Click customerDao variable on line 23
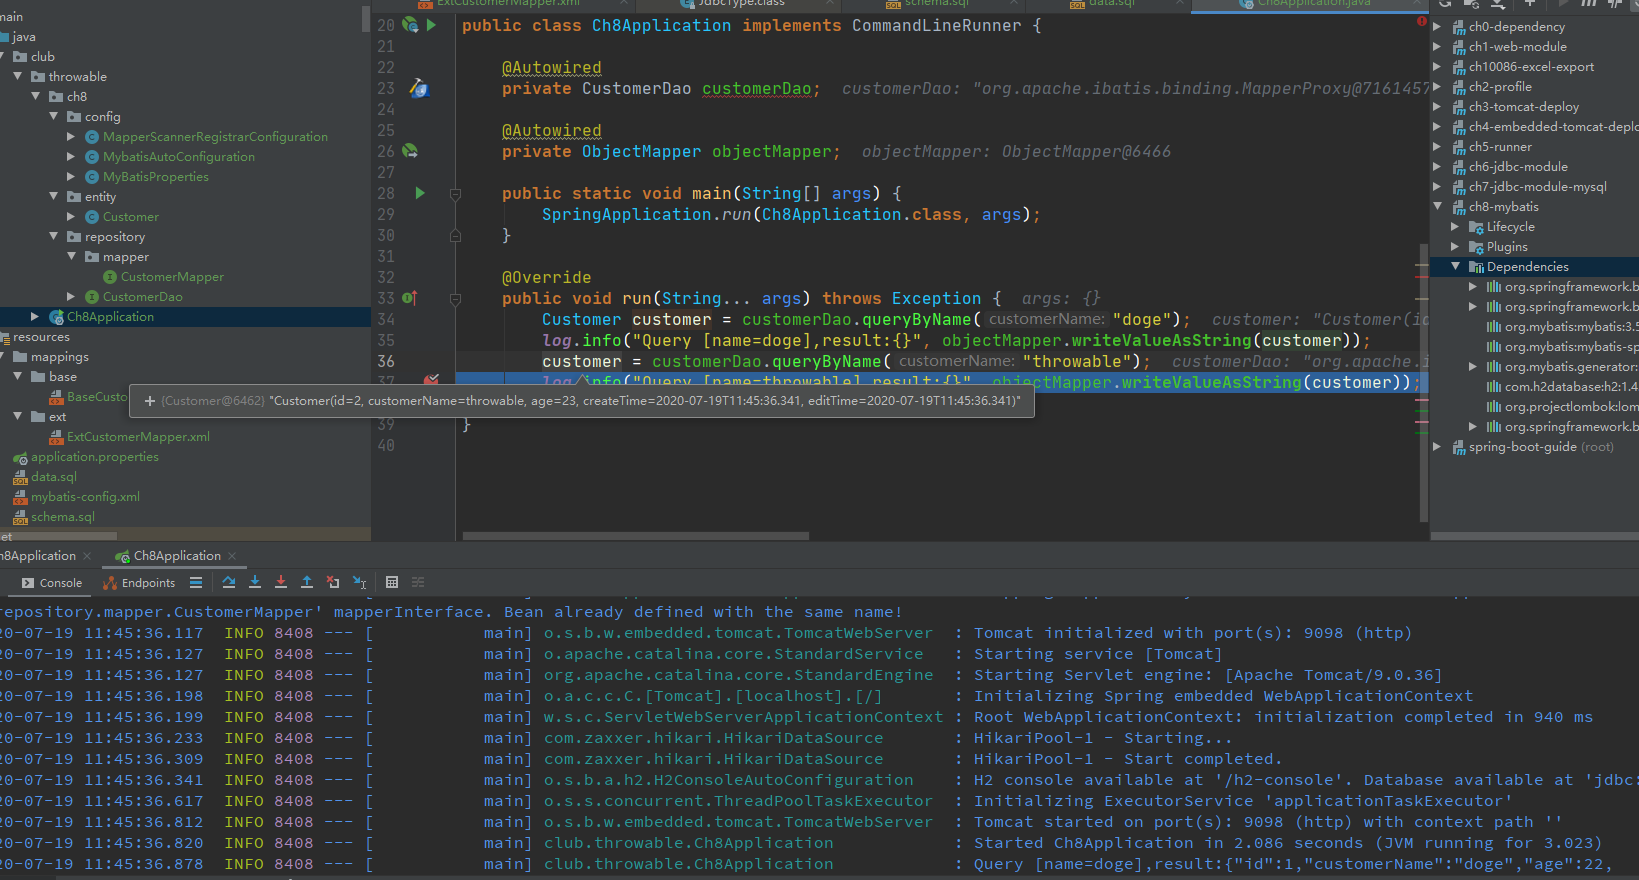 tap(756, 89)
